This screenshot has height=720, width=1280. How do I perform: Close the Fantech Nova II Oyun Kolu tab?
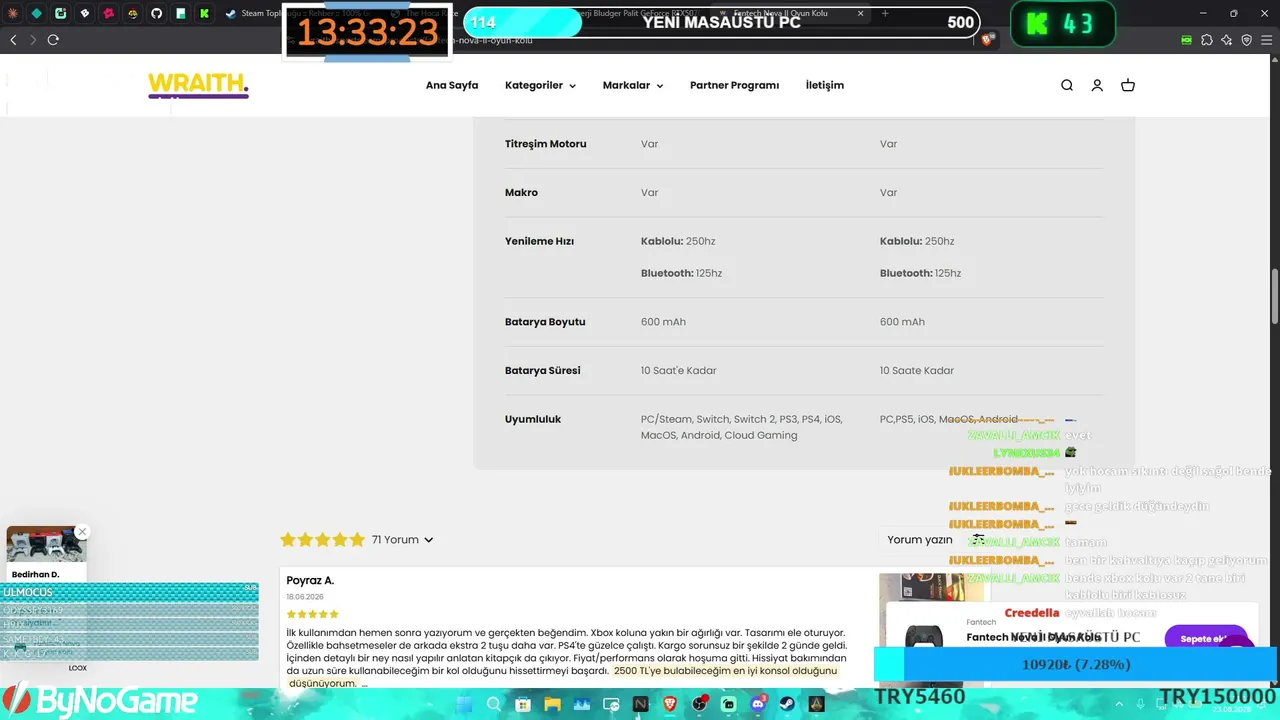[861, 14]
